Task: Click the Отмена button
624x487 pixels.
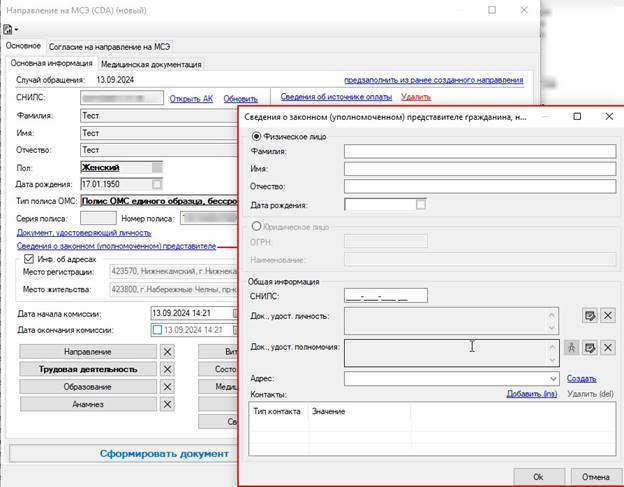Action: tap(596, 477)
